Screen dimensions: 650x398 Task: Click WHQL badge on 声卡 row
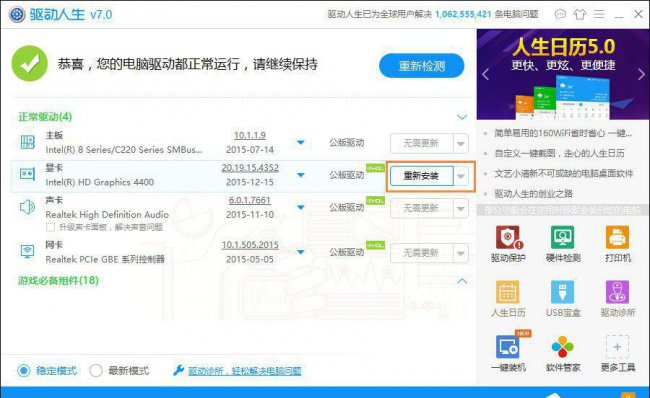click(x=375, y=201)
